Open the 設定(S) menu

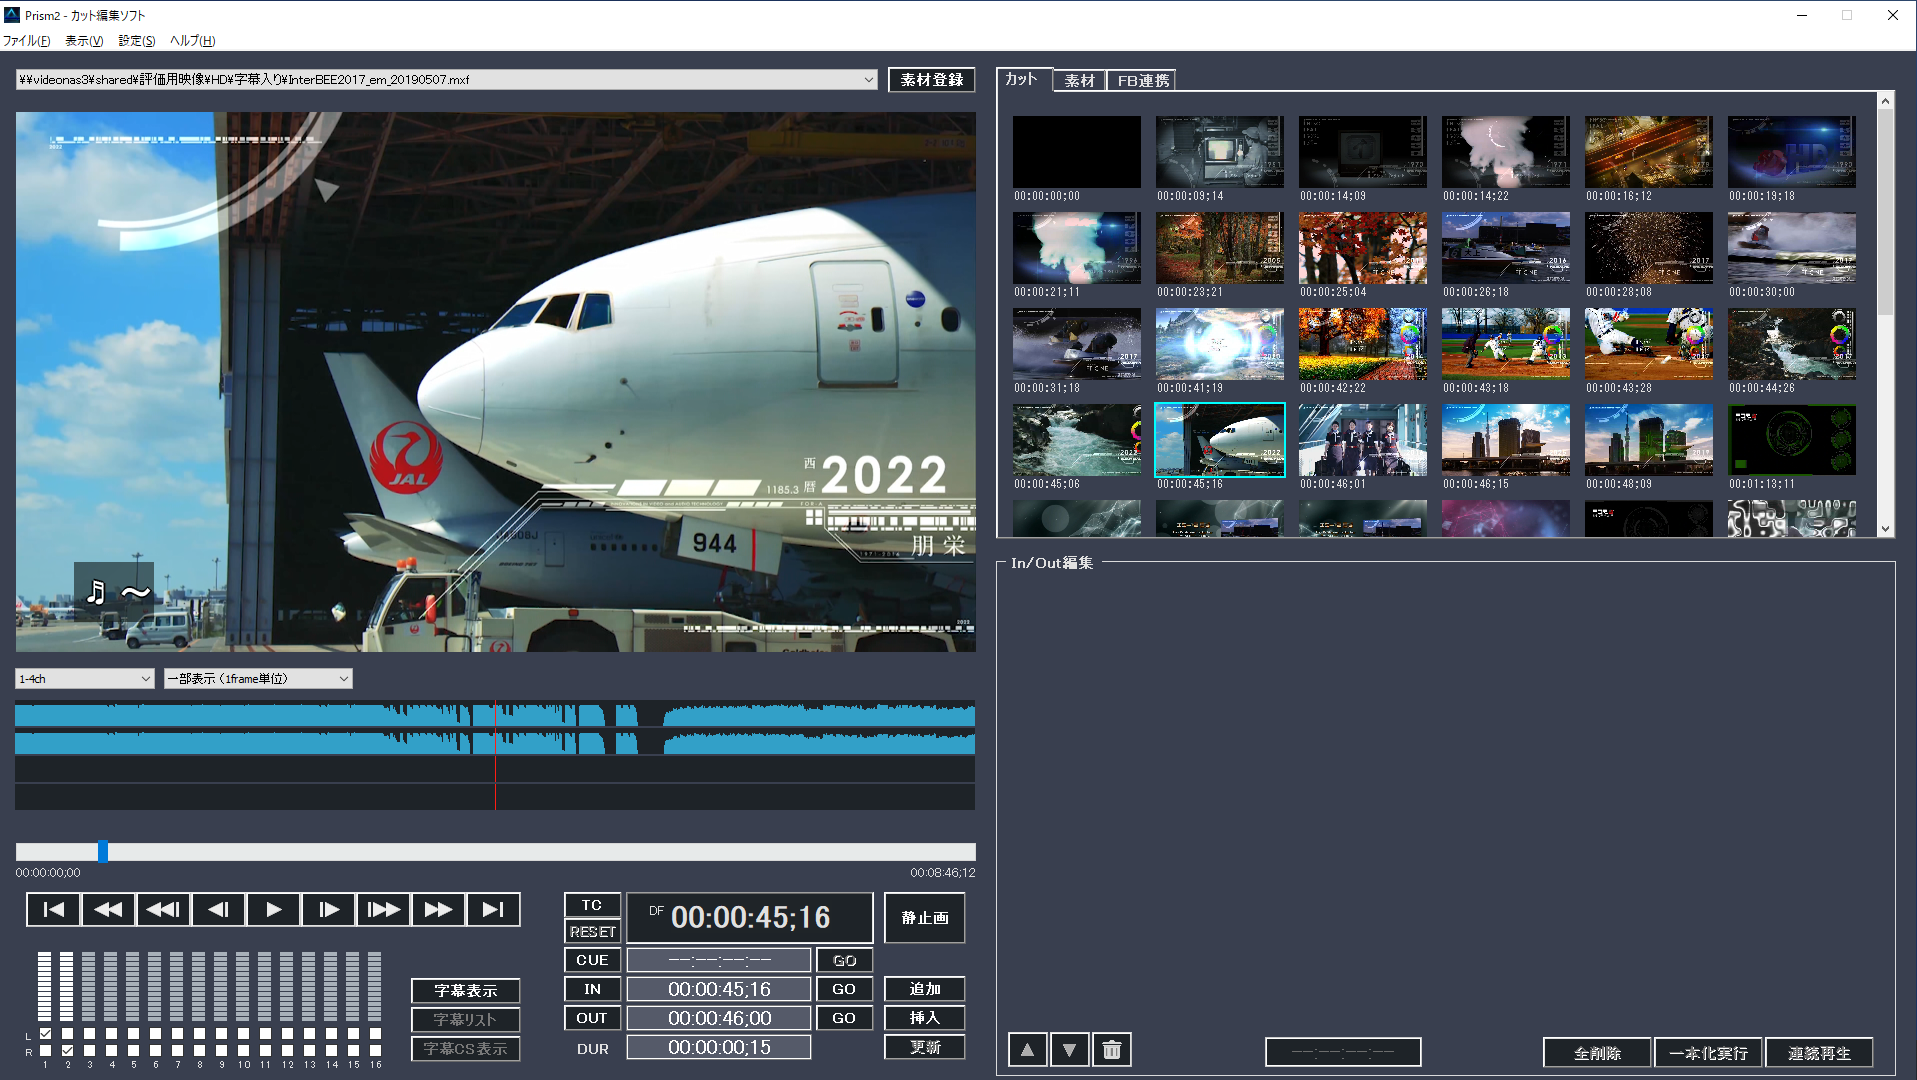[x=136, y=41]
